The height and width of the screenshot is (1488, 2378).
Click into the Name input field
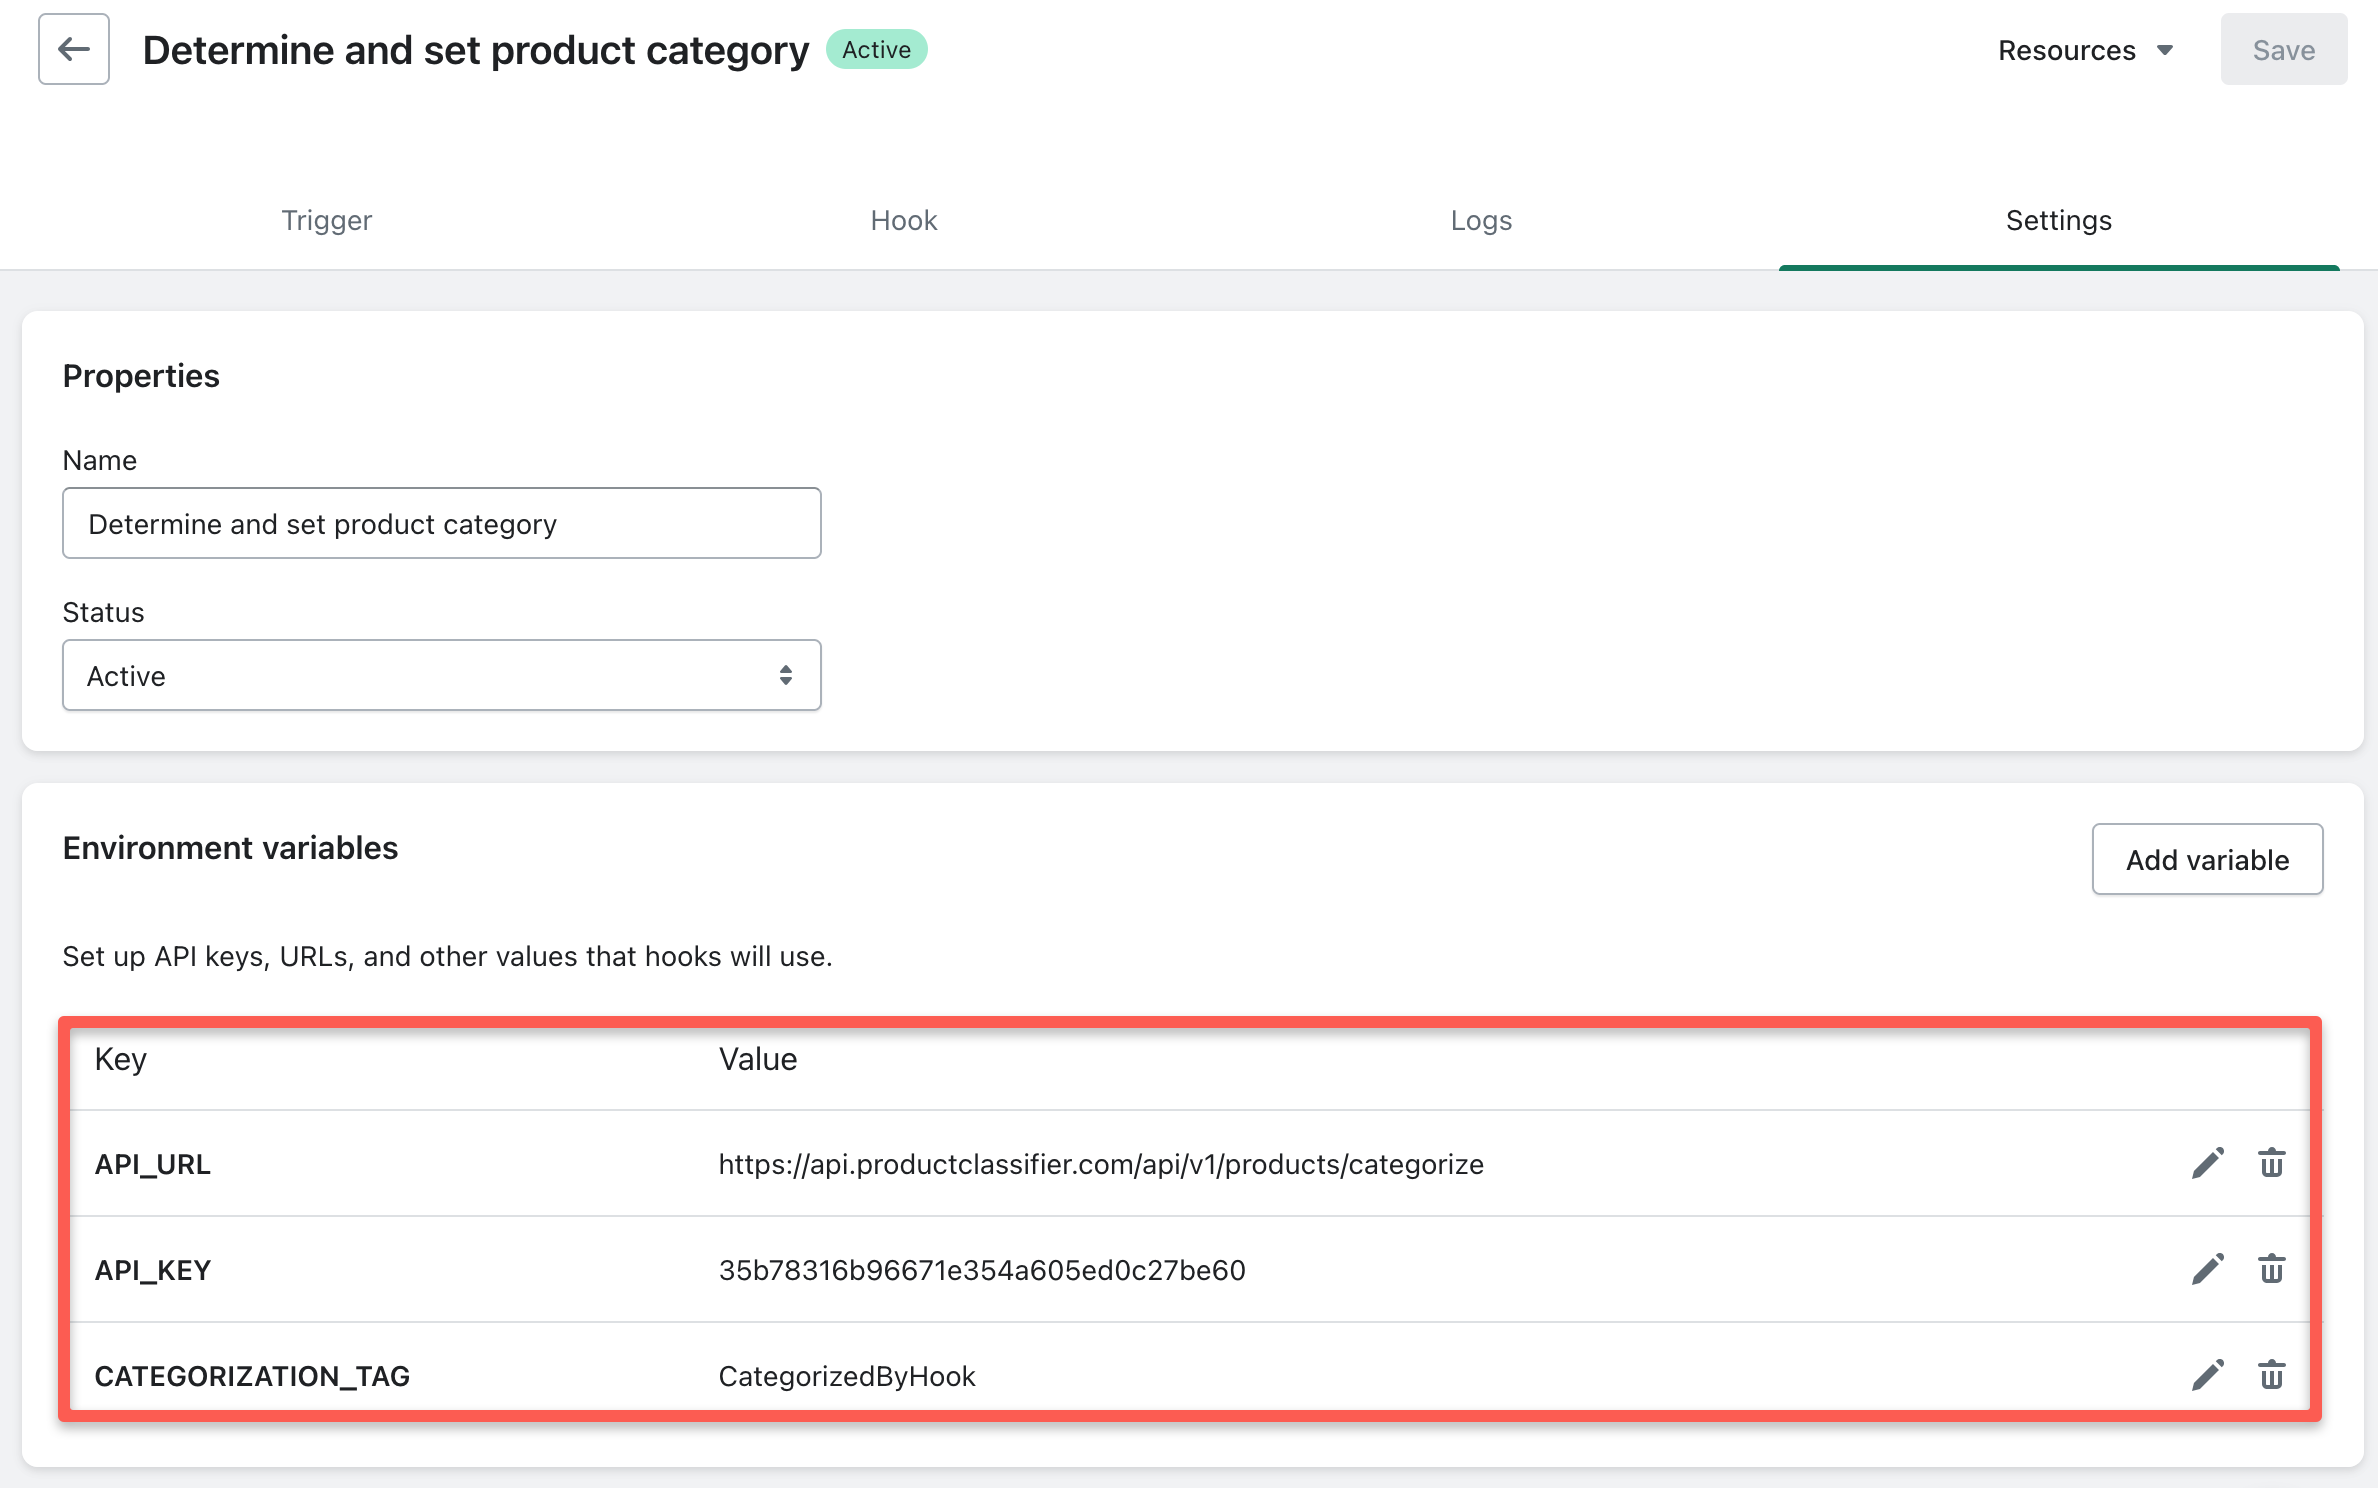[x=441, y=524]
